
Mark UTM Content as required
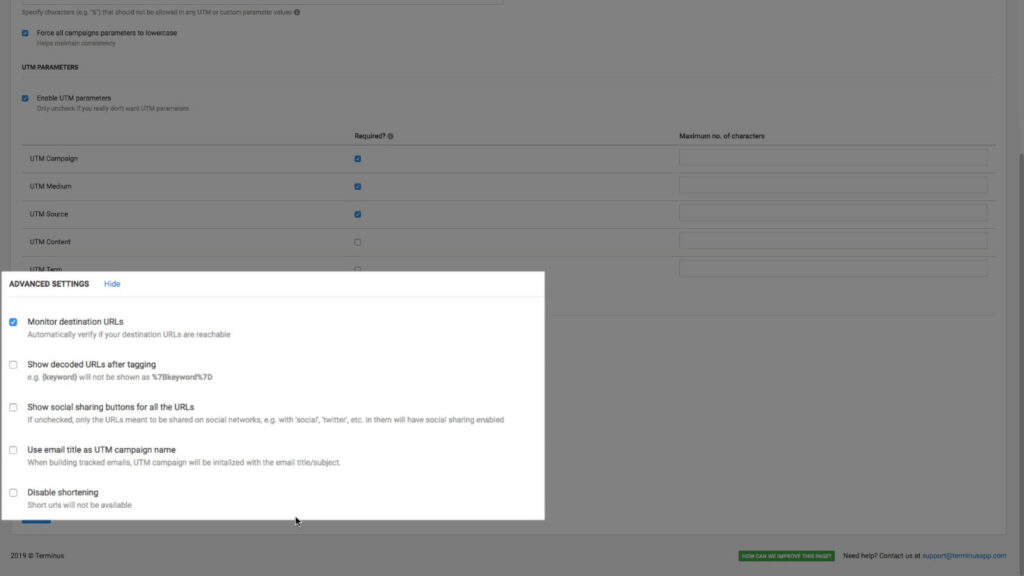pyautogui.click(x=357, y=241)
